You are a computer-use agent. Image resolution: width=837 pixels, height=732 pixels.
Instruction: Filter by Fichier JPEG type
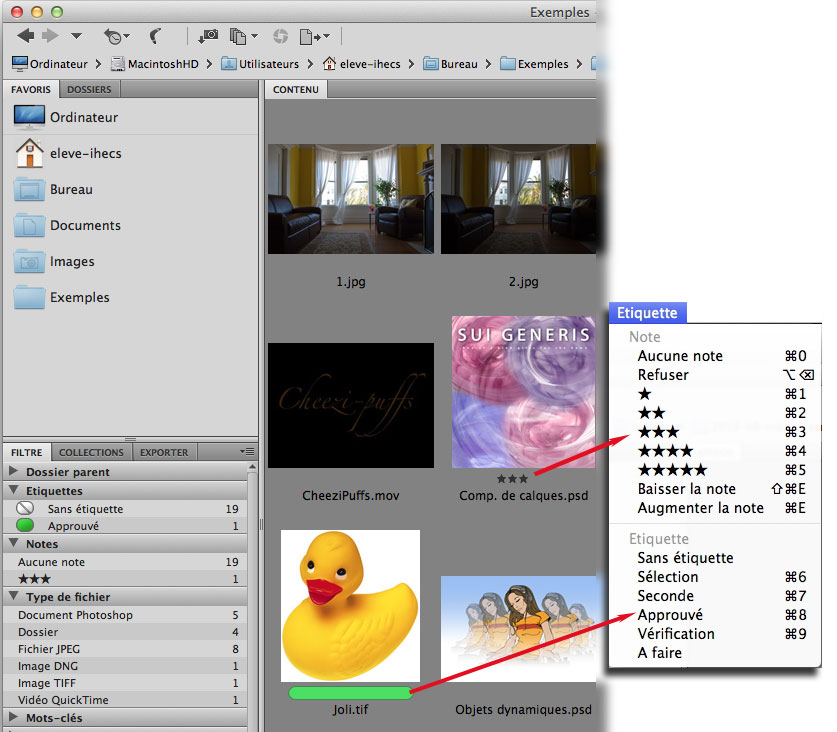point(125,649)
